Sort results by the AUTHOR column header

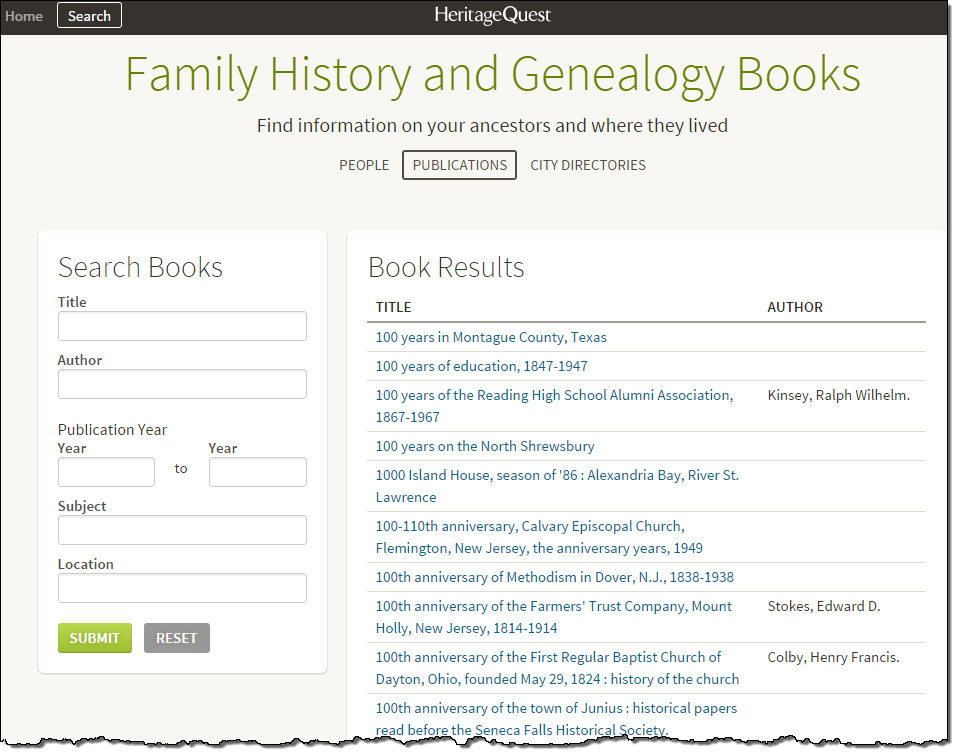coord(794,307)
